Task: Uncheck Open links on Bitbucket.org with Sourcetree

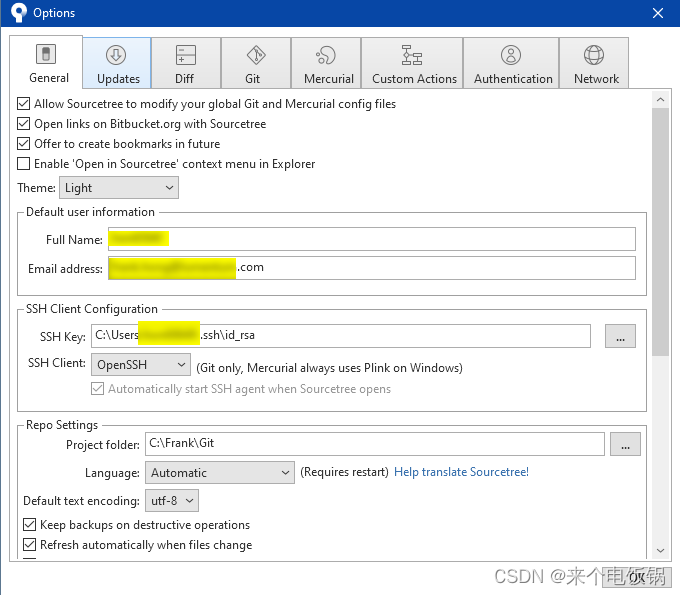Action: pyautogui.click(x=23, y=124)
